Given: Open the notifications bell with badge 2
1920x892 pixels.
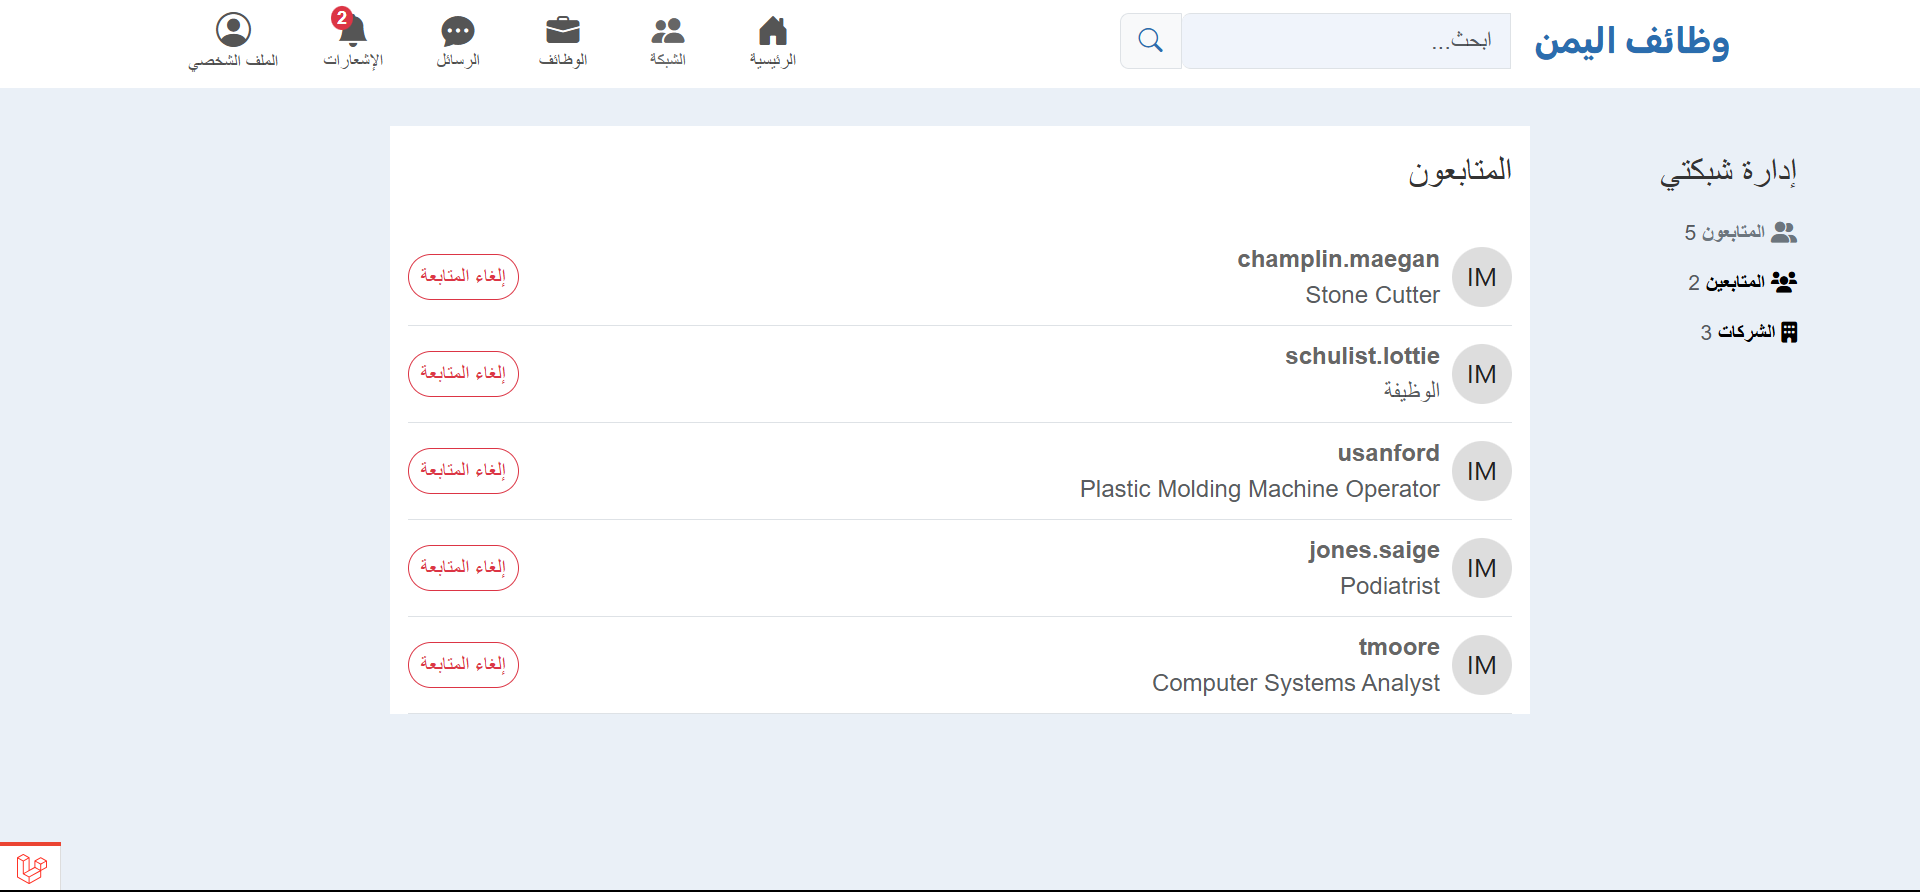Looking at the screenshot, I should (352, 29).
